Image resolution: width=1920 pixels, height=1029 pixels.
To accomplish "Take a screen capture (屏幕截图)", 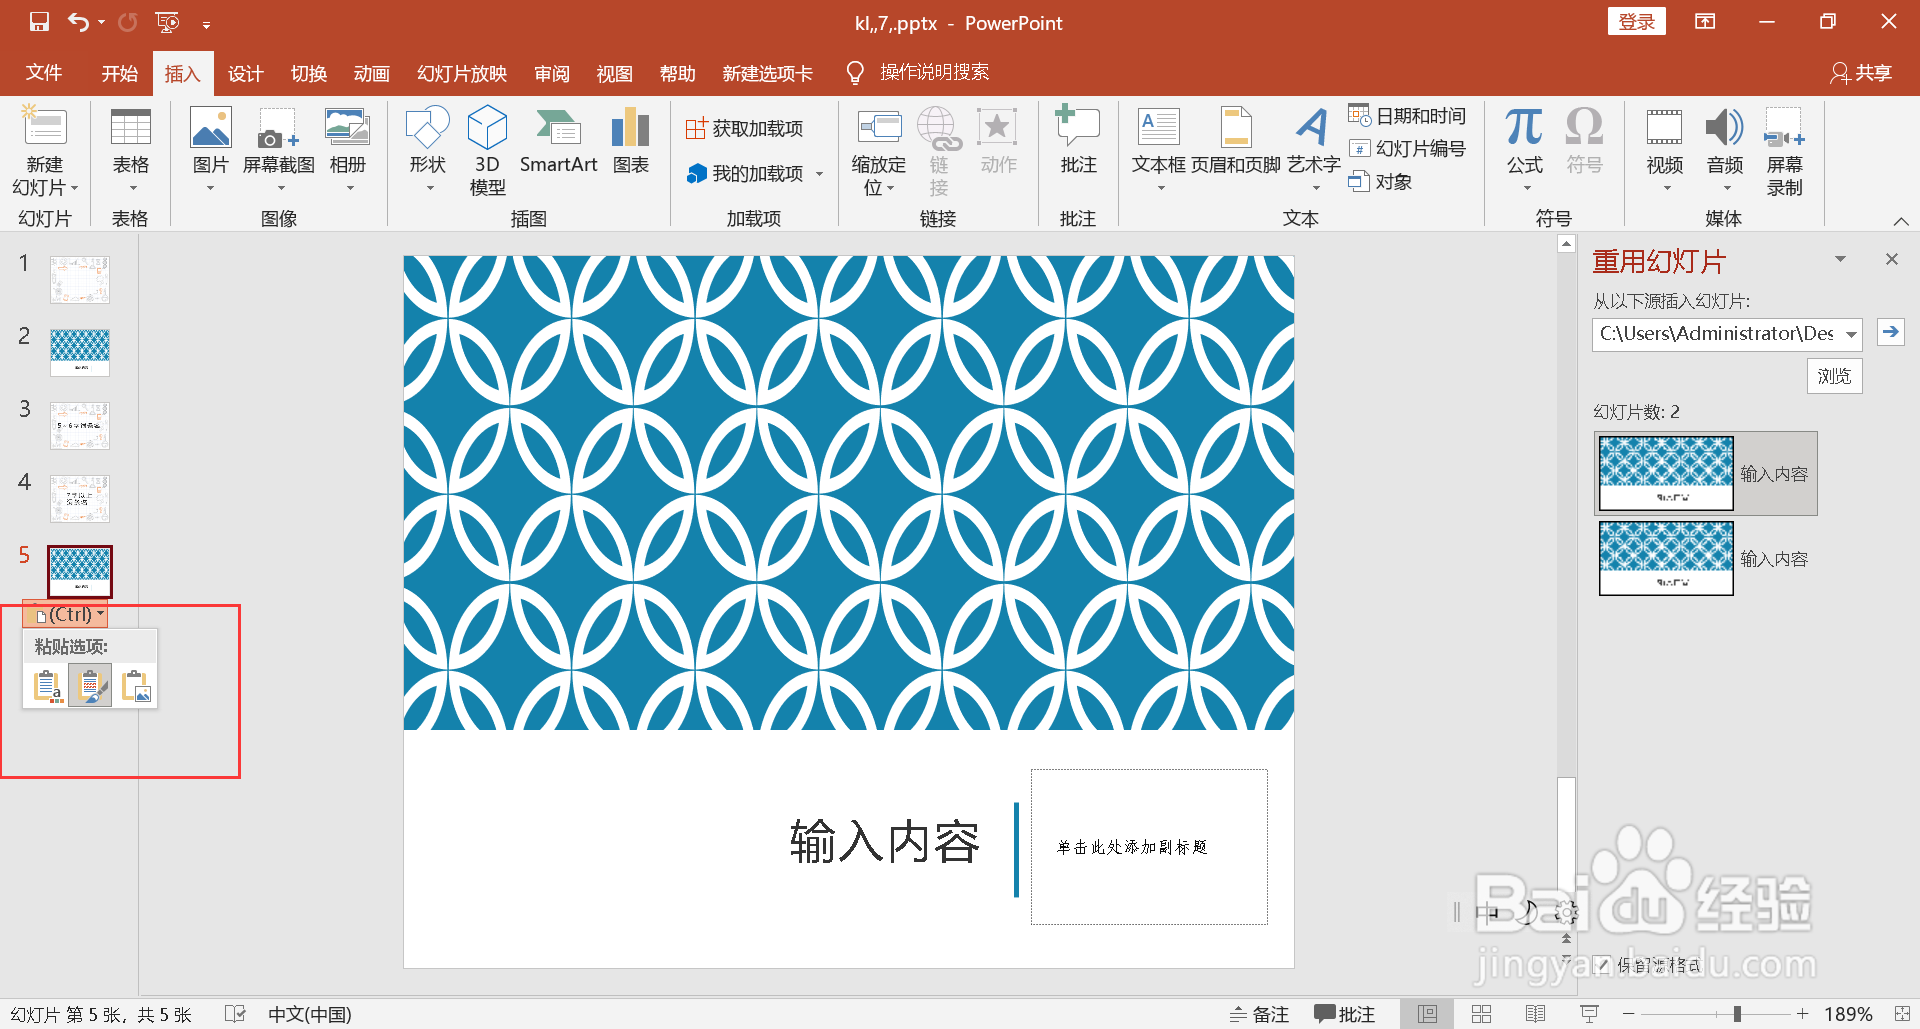I will click(x=279, y=150).
